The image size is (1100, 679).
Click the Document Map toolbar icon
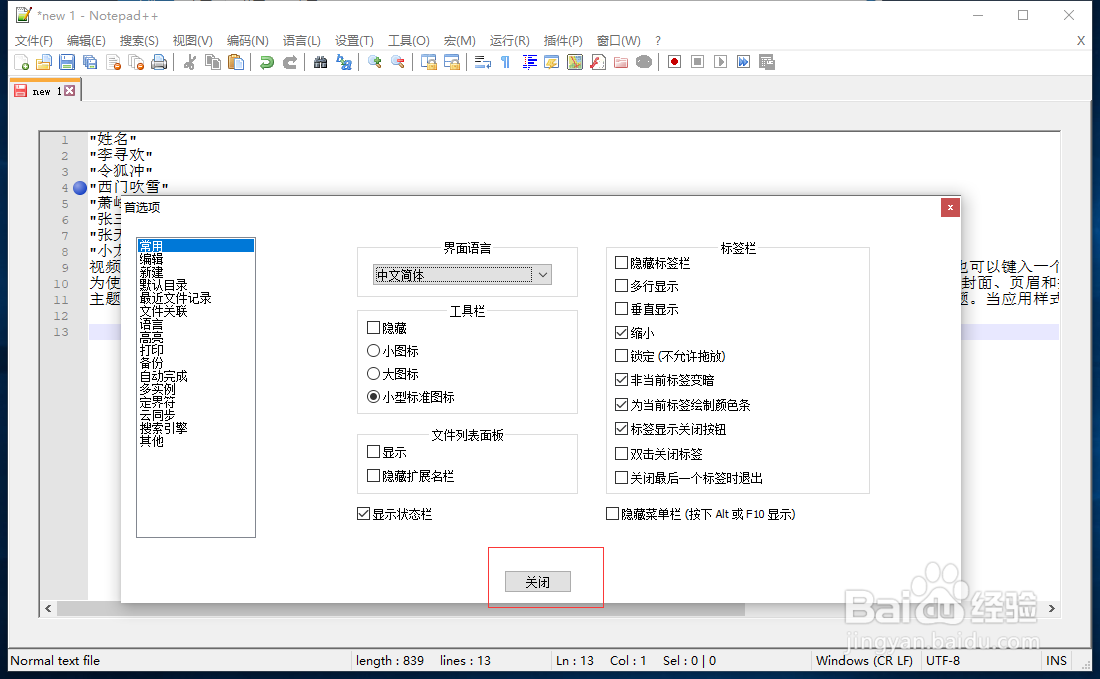pos(575,62)
